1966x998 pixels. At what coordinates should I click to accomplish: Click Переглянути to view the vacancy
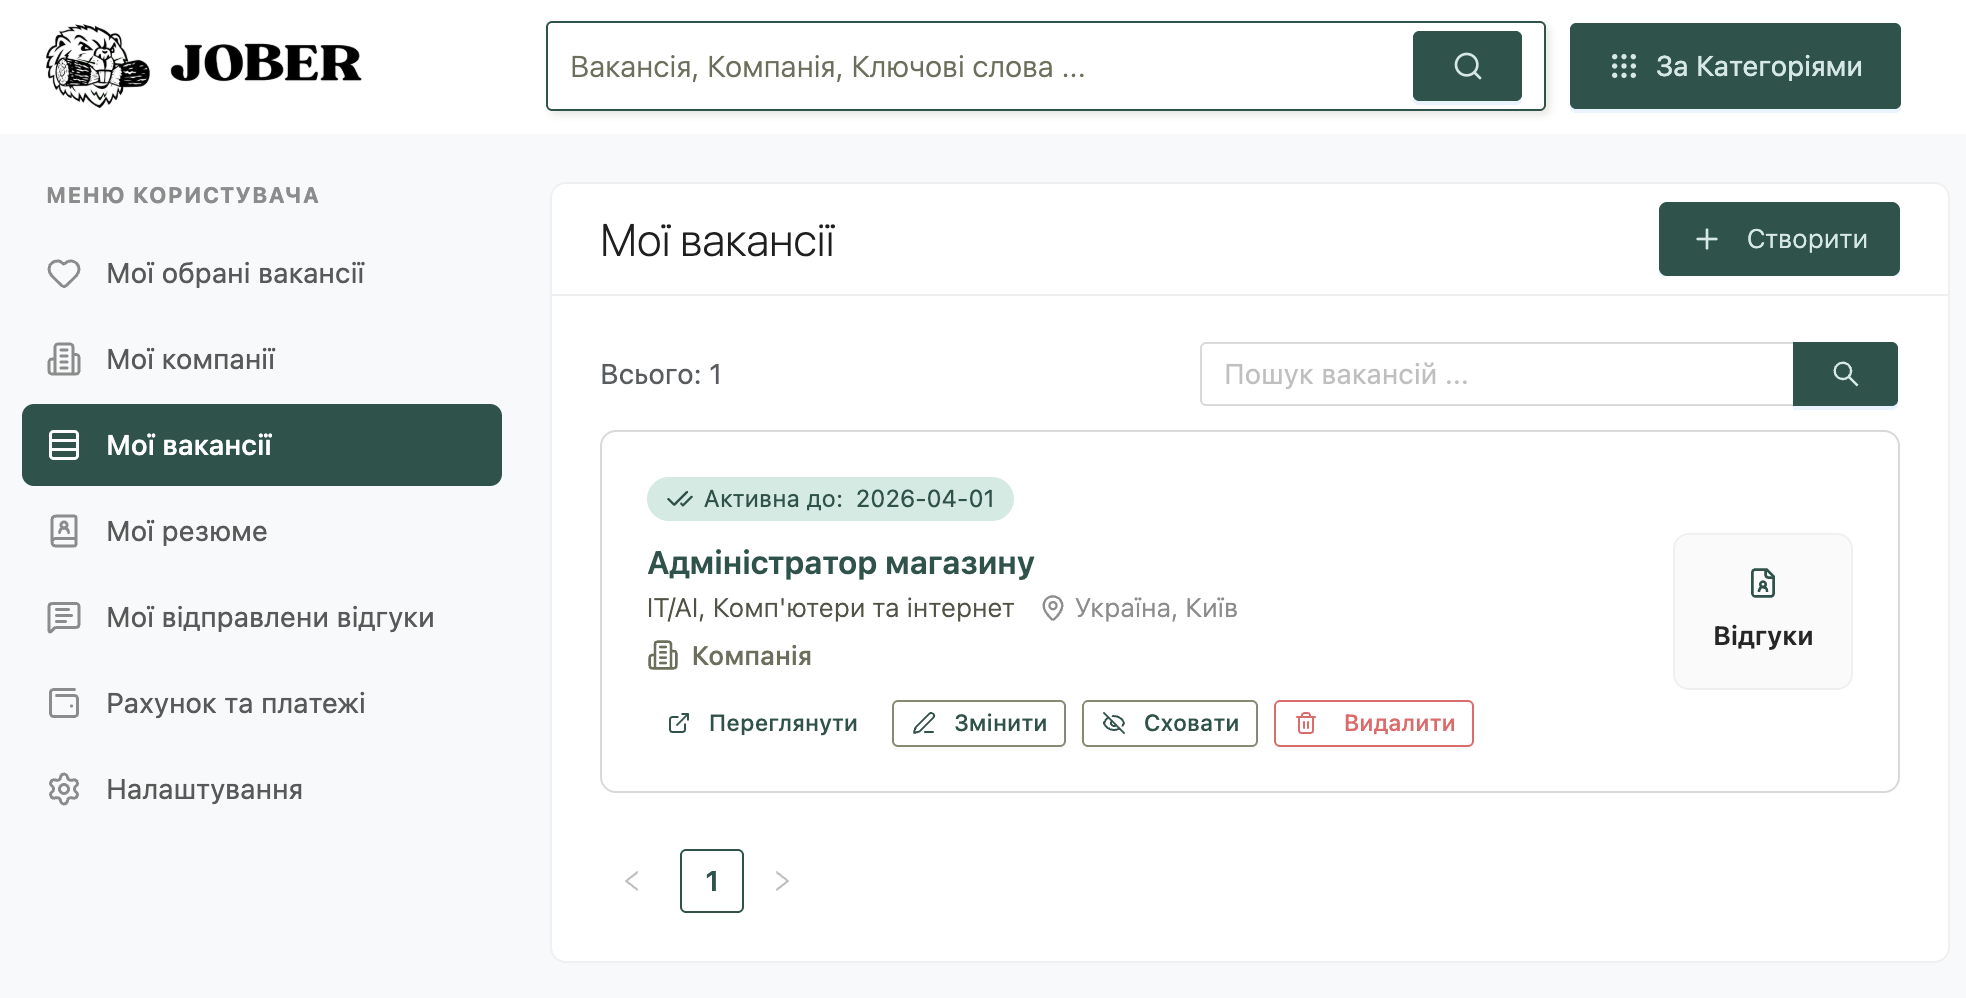coord(762,723)
